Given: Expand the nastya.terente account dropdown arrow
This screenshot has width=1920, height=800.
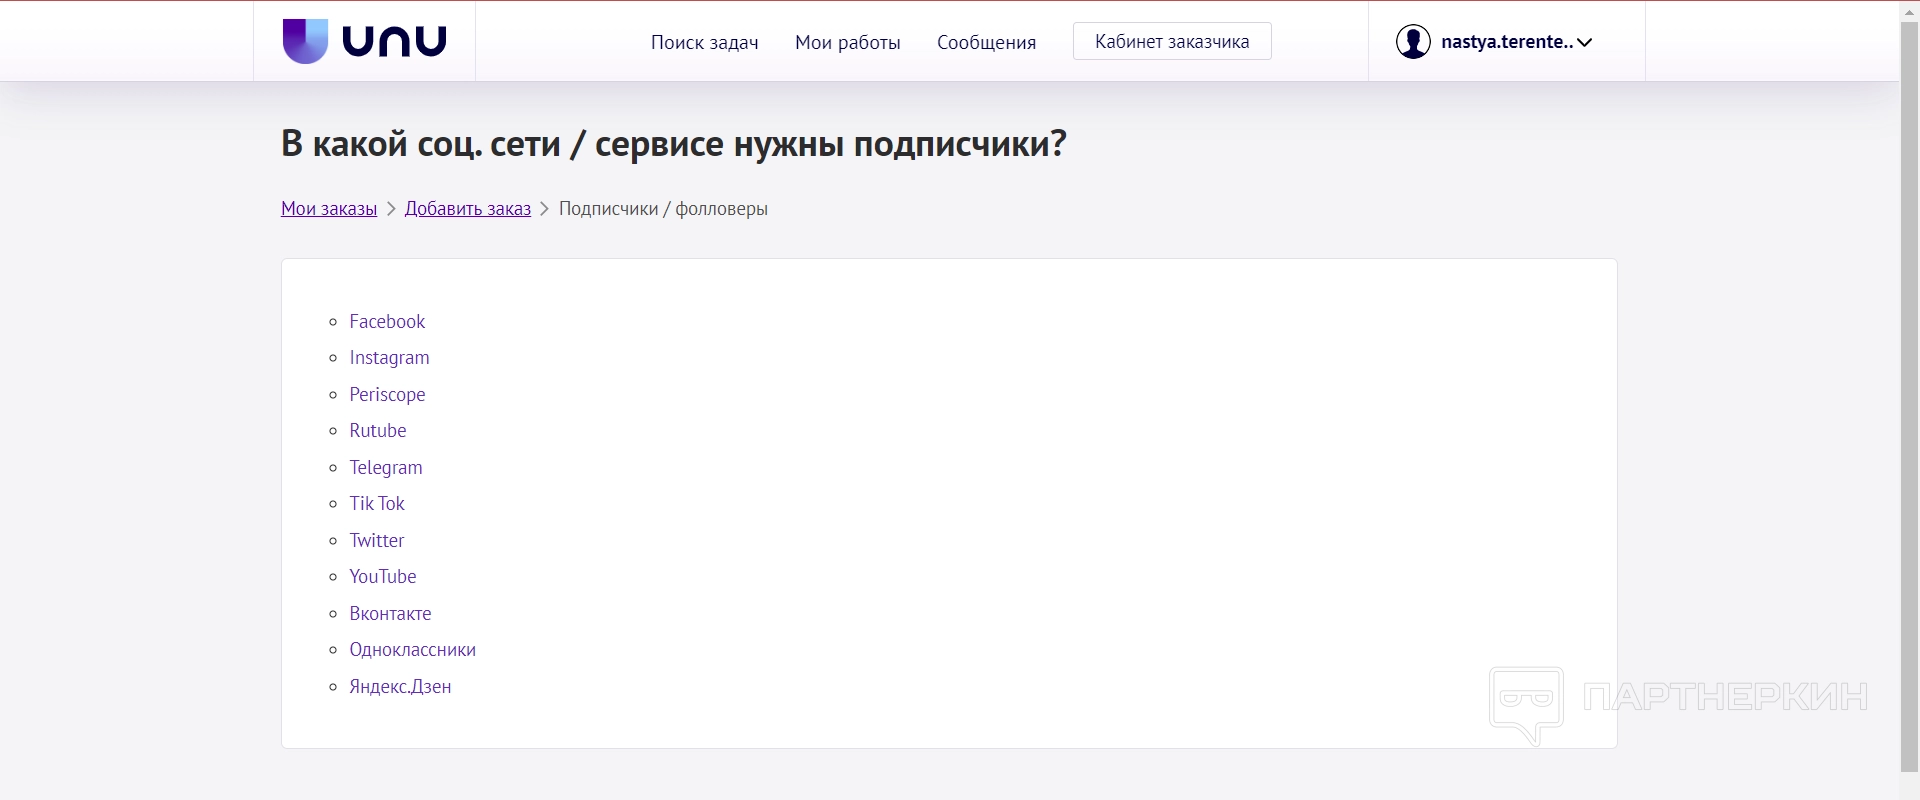Looking at the screenshot, I should [x=1584, y=42].
